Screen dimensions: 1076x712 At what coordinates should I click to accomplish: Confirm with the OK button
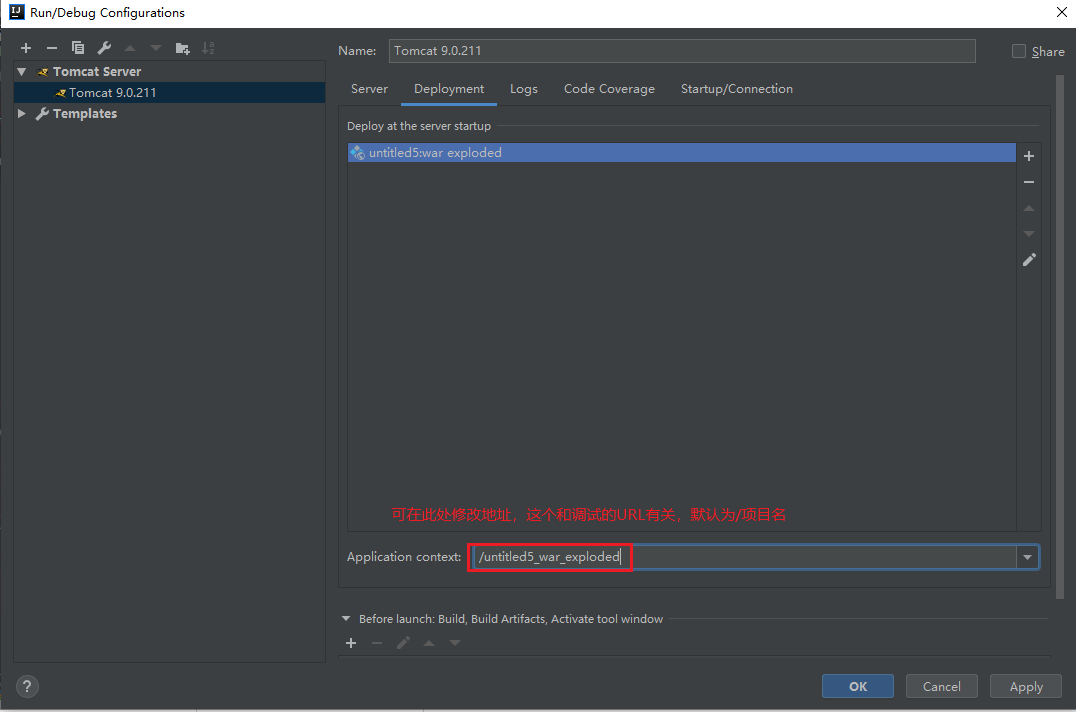click(x=858, y=686)
